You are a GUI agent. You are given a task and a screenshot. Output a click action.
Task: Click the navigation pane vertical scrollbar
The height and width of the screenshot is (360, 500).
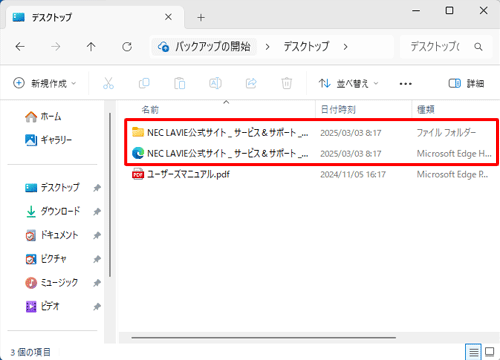pos(110,195)
